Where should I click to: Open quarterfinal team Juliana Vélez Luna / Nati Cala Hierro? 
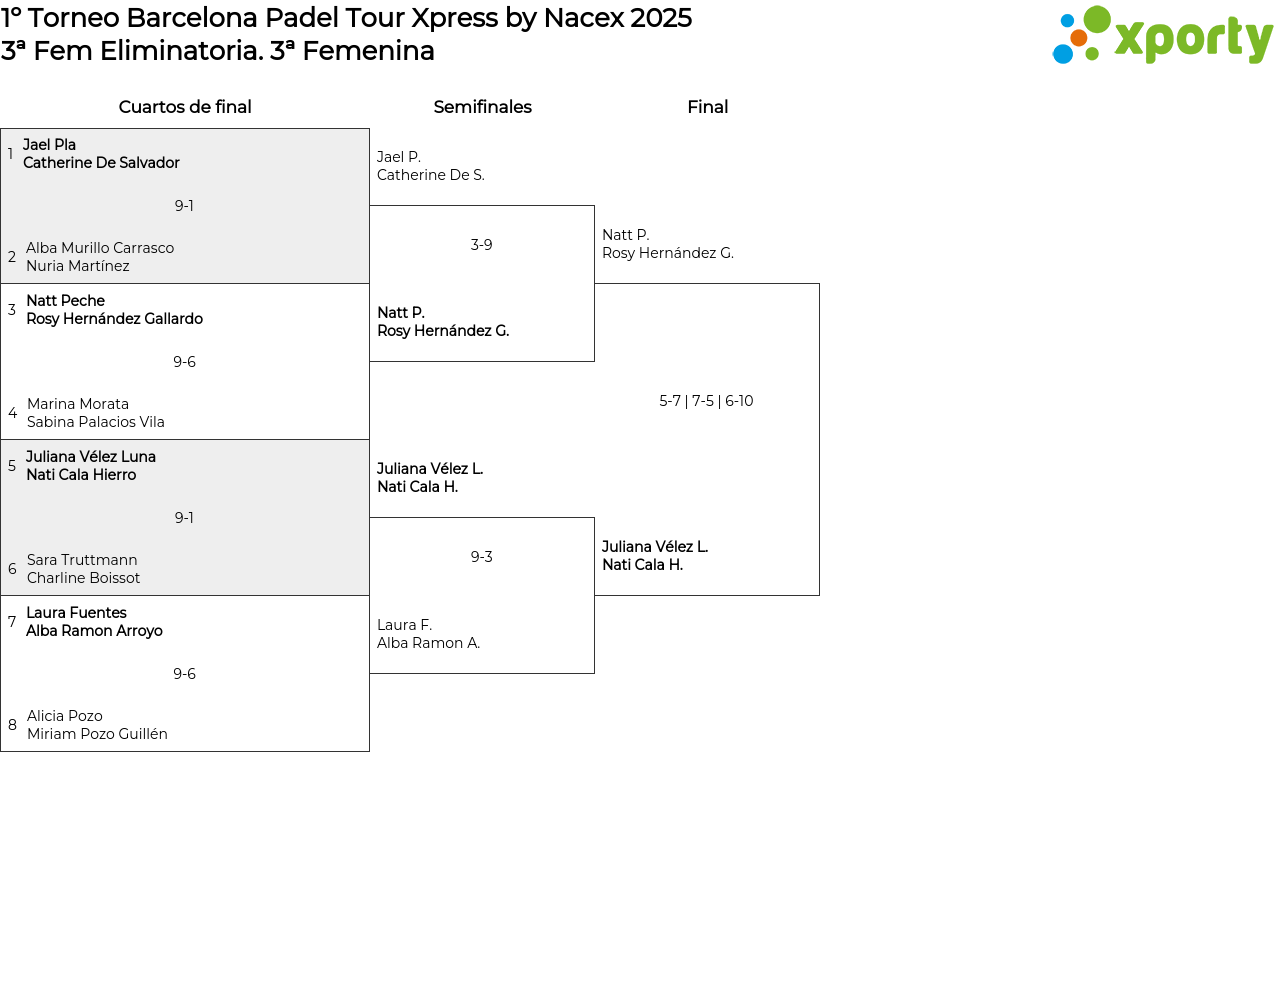point(91,466)
